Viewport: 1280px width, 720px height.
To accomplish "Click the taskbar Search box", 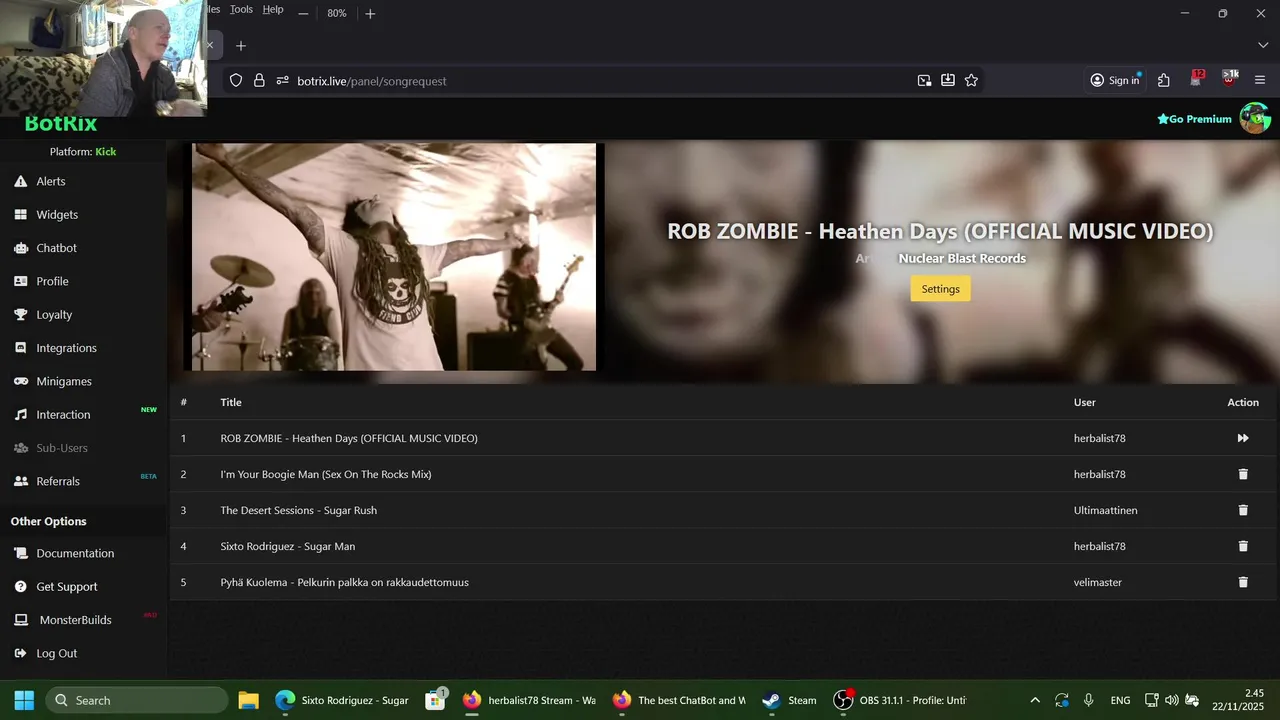I will pyautogui.click(x=136, y=700).
